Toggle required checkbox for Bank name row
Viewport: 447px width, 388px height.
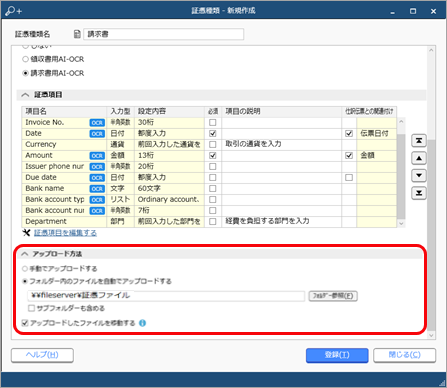212,188
